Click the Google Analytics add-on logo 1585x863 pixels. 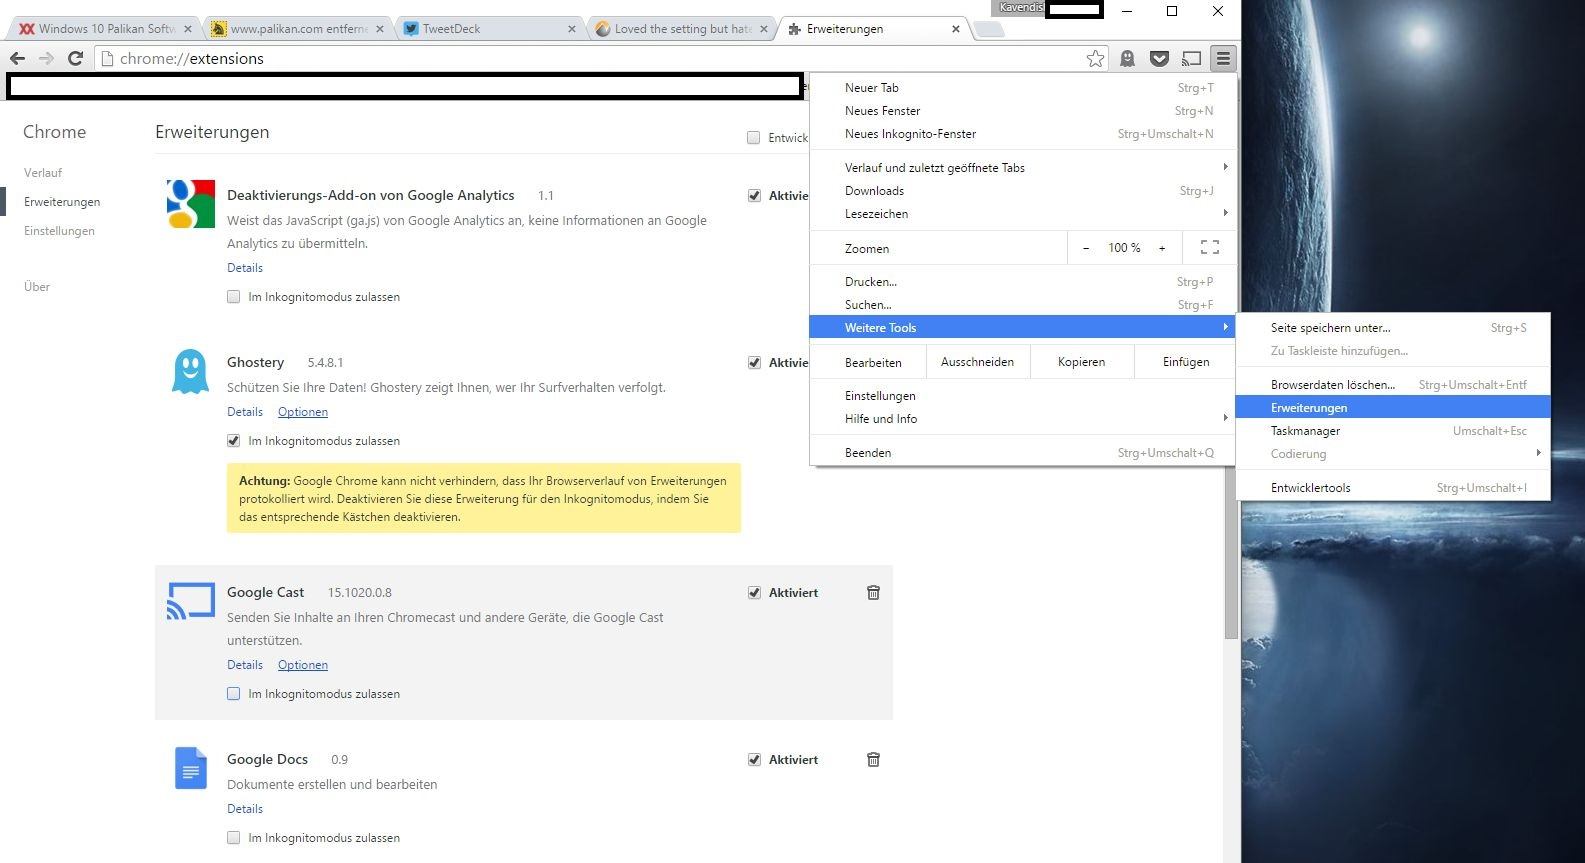191,204
